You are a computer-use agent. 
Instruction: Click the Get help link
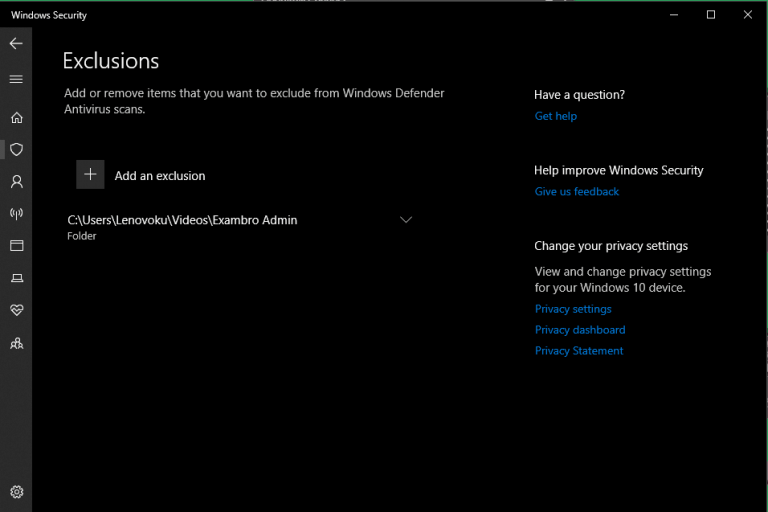pyautogui.click(x=555, y=116)
